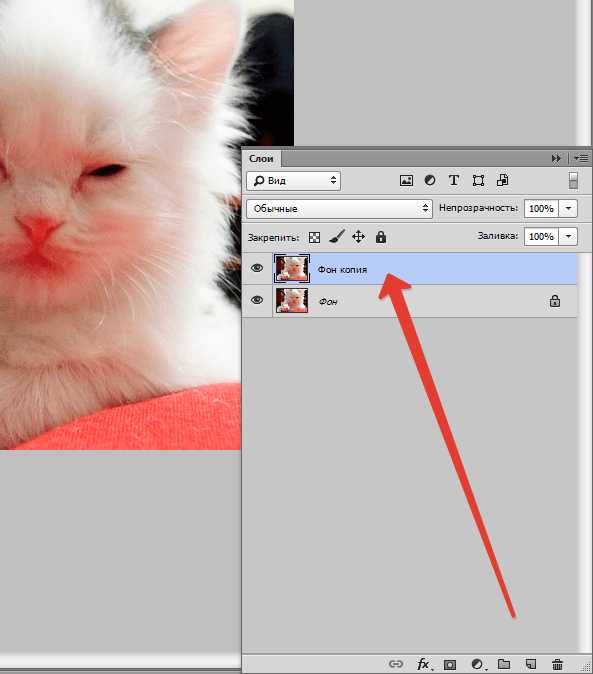
Task: Open the Вид filter type dropdown
Action: pyautogui.click(x=293, y=181)
